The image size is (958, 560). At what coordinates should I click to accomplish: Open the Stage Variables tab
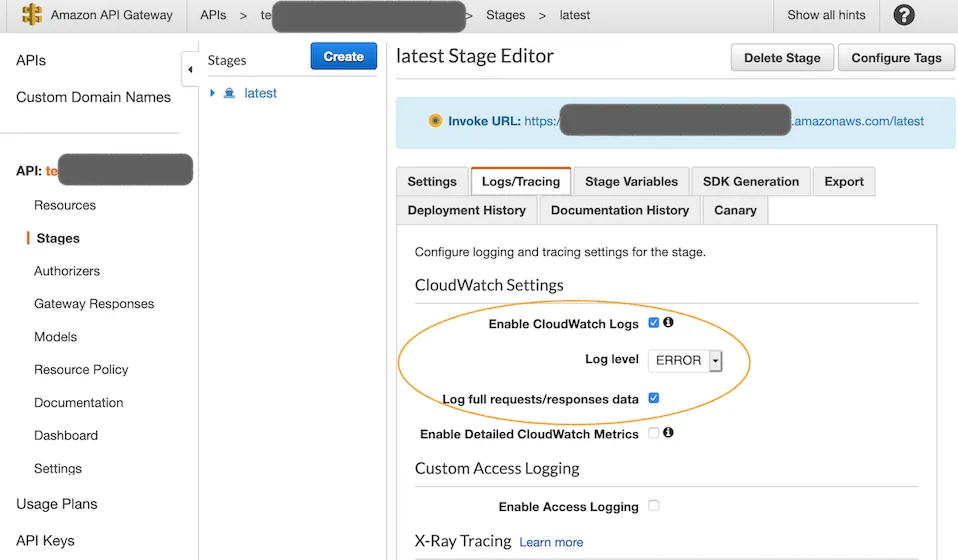point(631,181)
